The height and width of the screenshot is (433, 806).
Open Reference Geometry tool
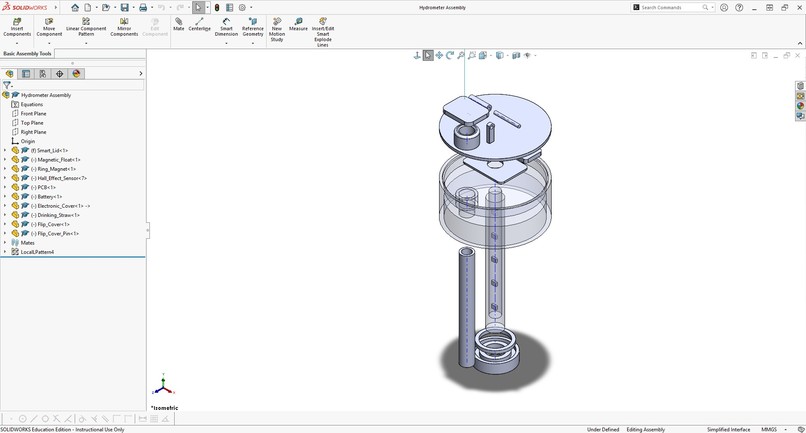[x=253, y=27]
